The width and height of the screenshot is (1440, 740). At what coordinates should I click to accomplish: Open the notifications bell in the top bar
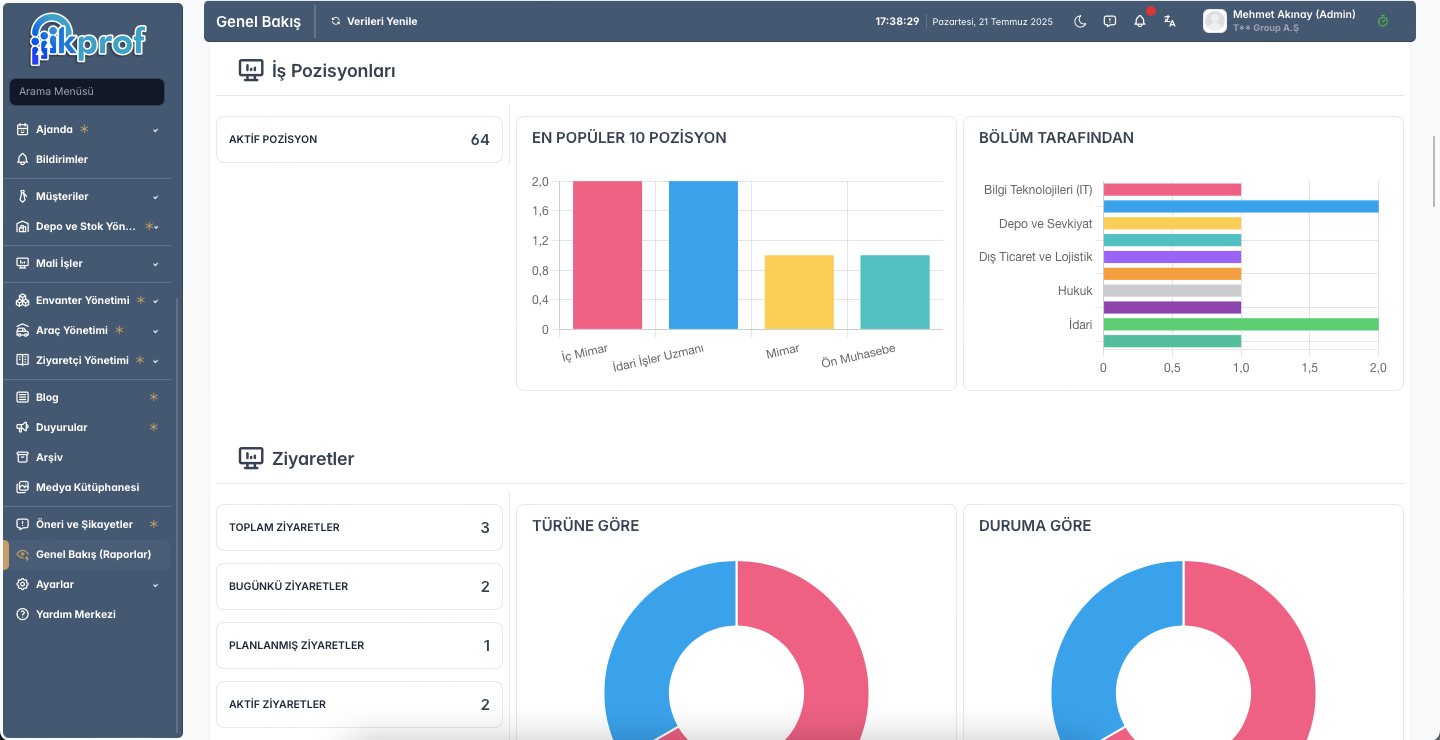1140,21
